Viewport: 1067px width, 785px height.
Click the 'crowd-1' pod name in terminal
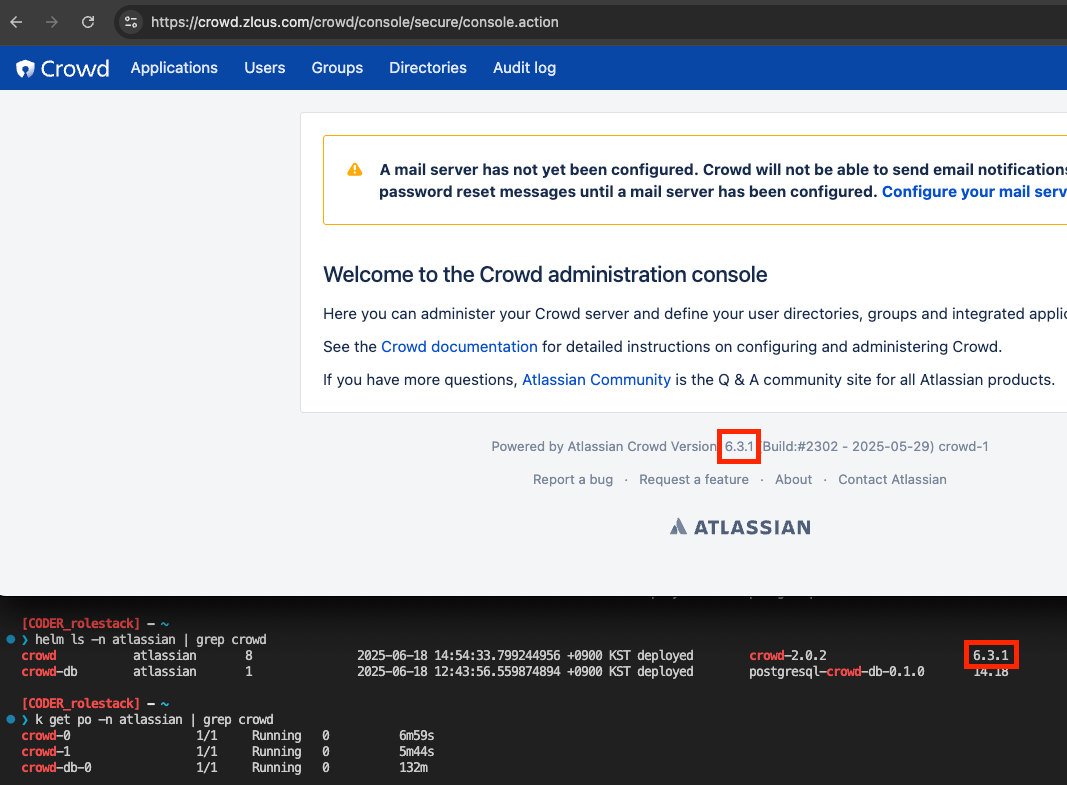point(46,752)
